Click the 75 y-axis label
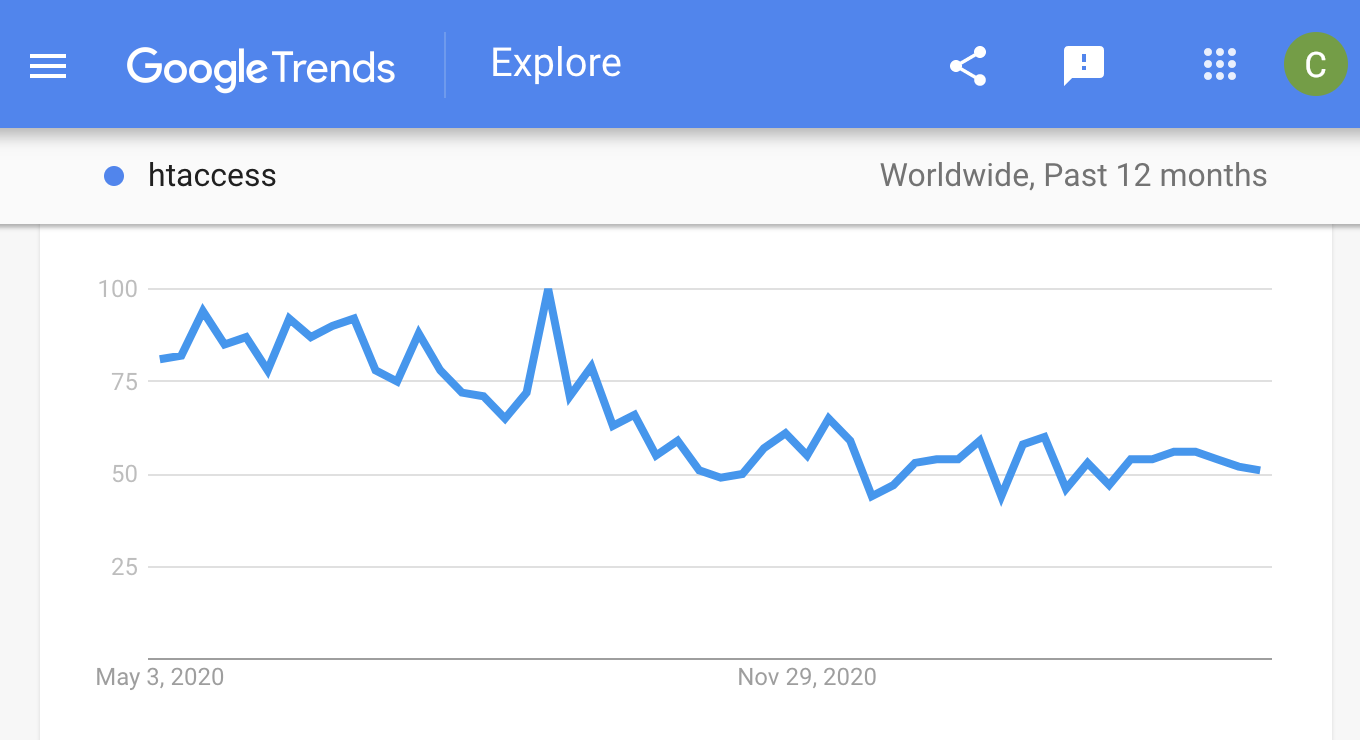Viewport: 1360px width, 740px height. click(124, 382)
